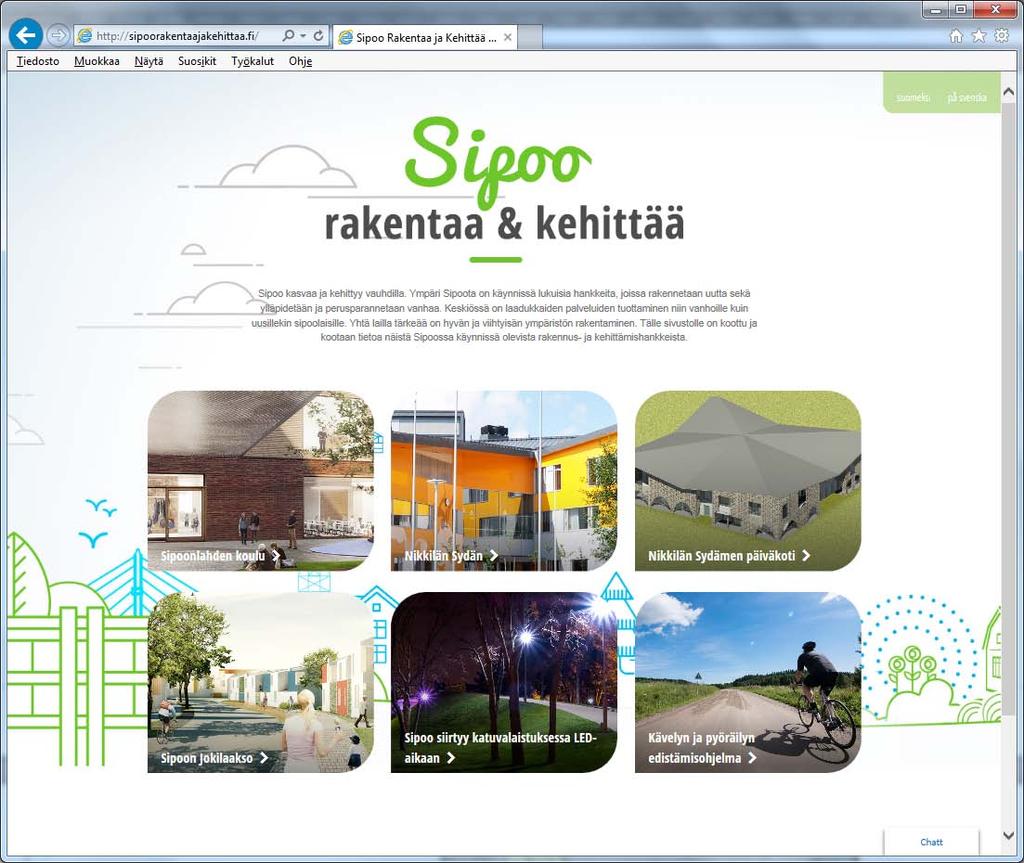Open the Chatt widget
Image resolution: width=1024 pixels, height=863 pixels.
931,842
